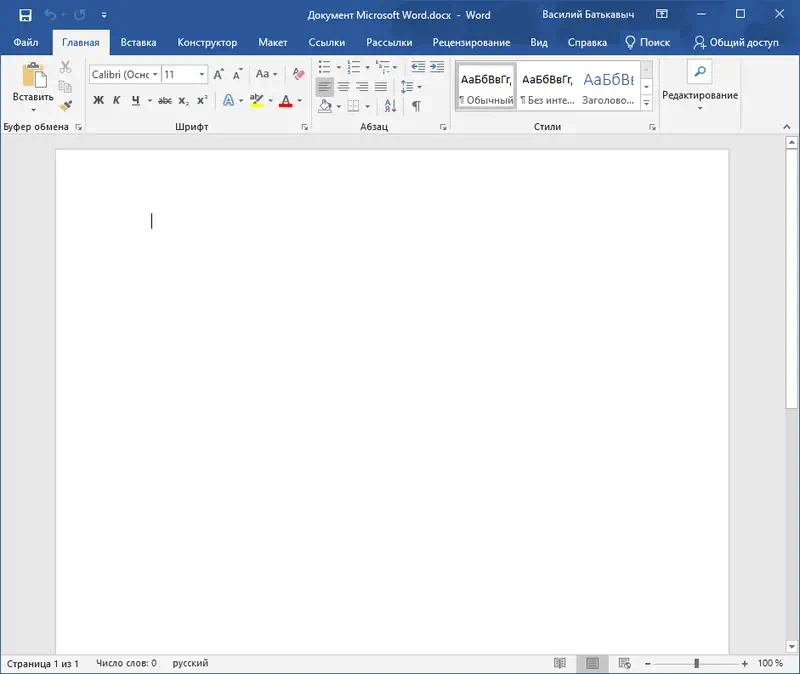Save the document with the floppy disk icon

tap(25, 15)
